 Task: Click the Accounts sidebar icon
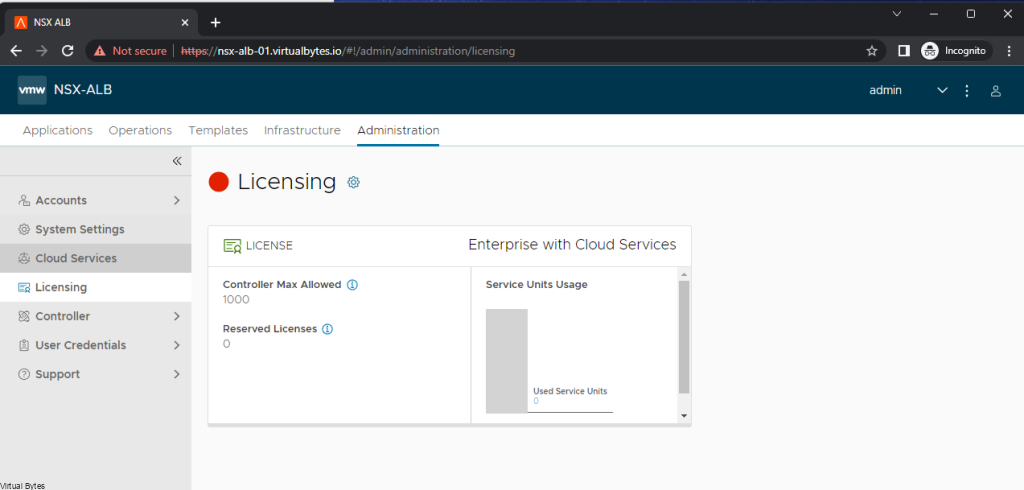coord(24,201)
